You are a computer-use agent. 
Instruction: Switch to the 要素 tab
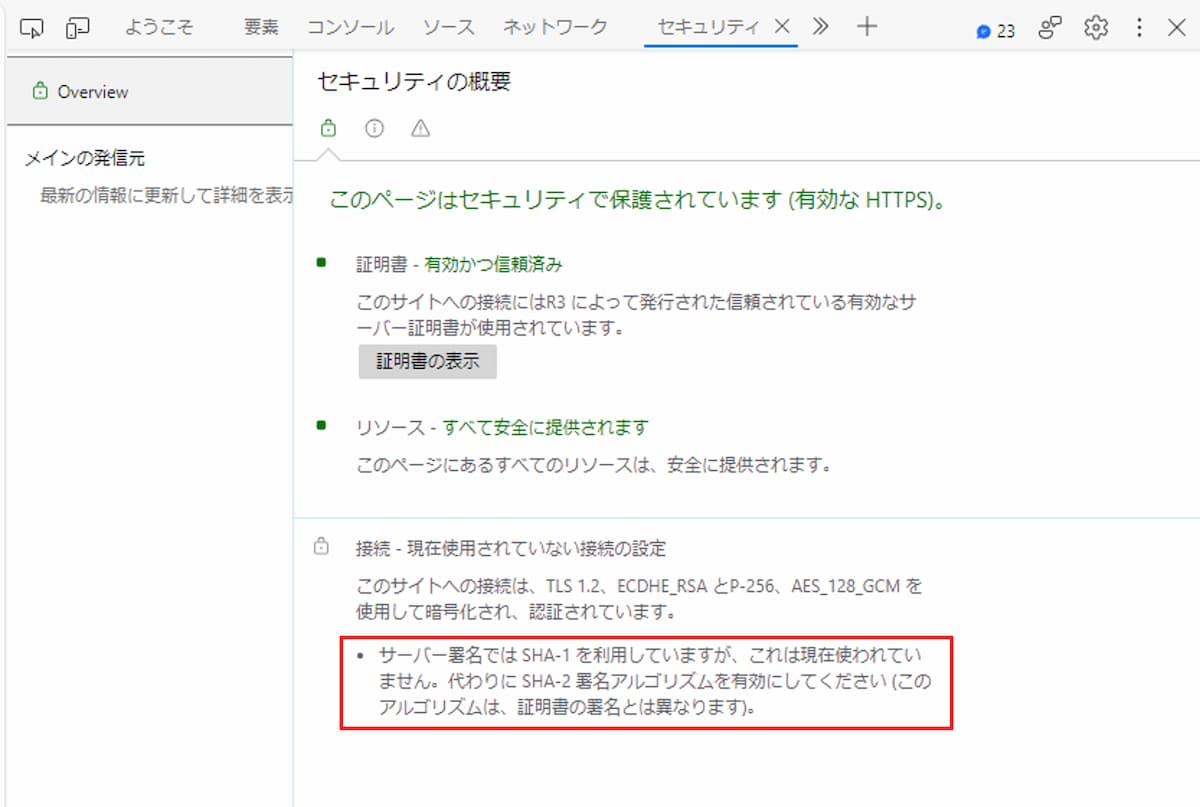coord(260,27)
